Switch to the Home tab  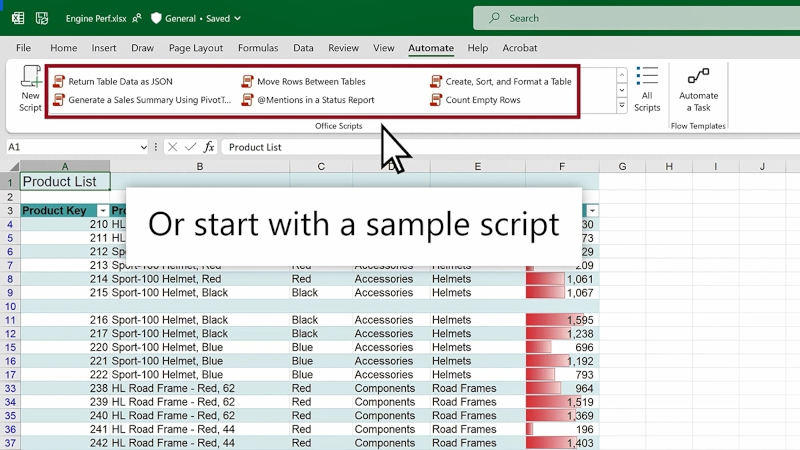click(x=64, y=48)
